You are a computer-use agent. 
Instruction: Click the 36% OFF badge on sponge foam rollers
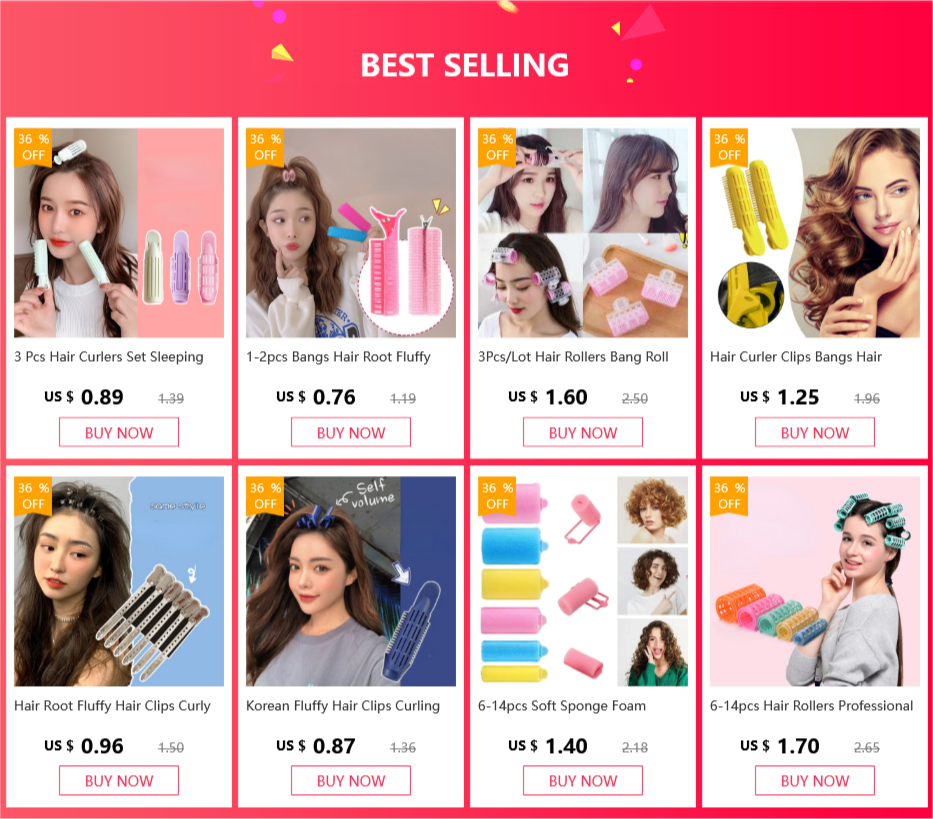click(x=497, y=496)
